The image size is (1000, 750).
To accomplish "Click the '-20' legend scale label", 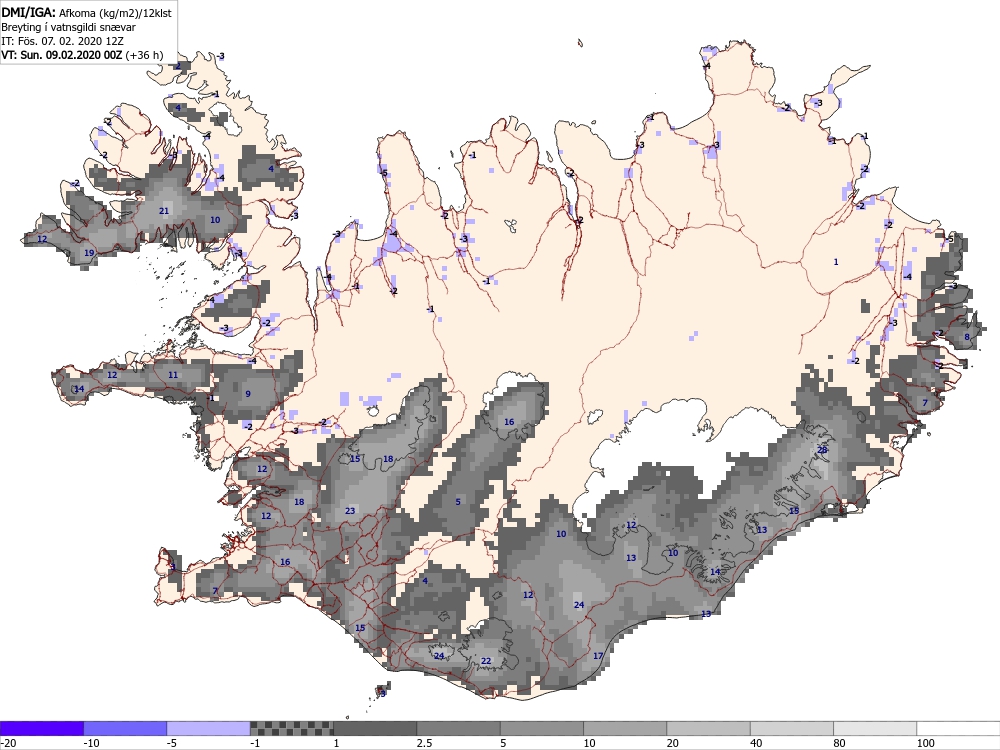I will point(8,743).
